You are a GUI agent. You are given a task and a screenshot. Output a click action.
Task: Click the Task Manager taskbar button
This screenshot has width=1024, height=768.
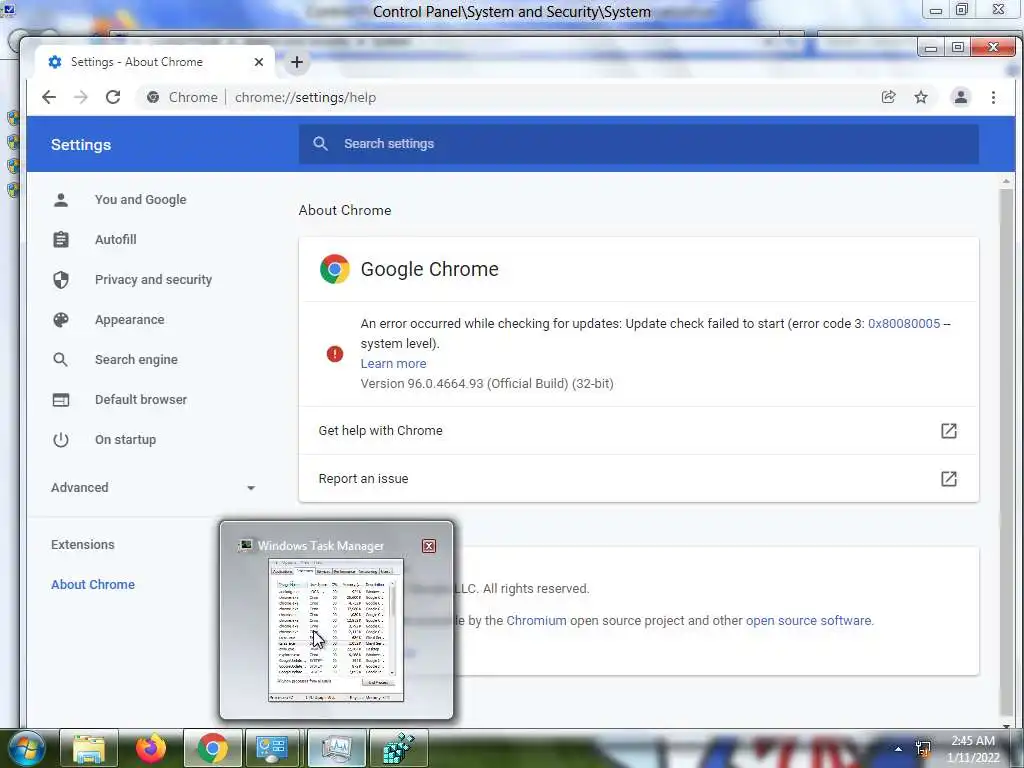pyautogui.click(x=337, y=748)
